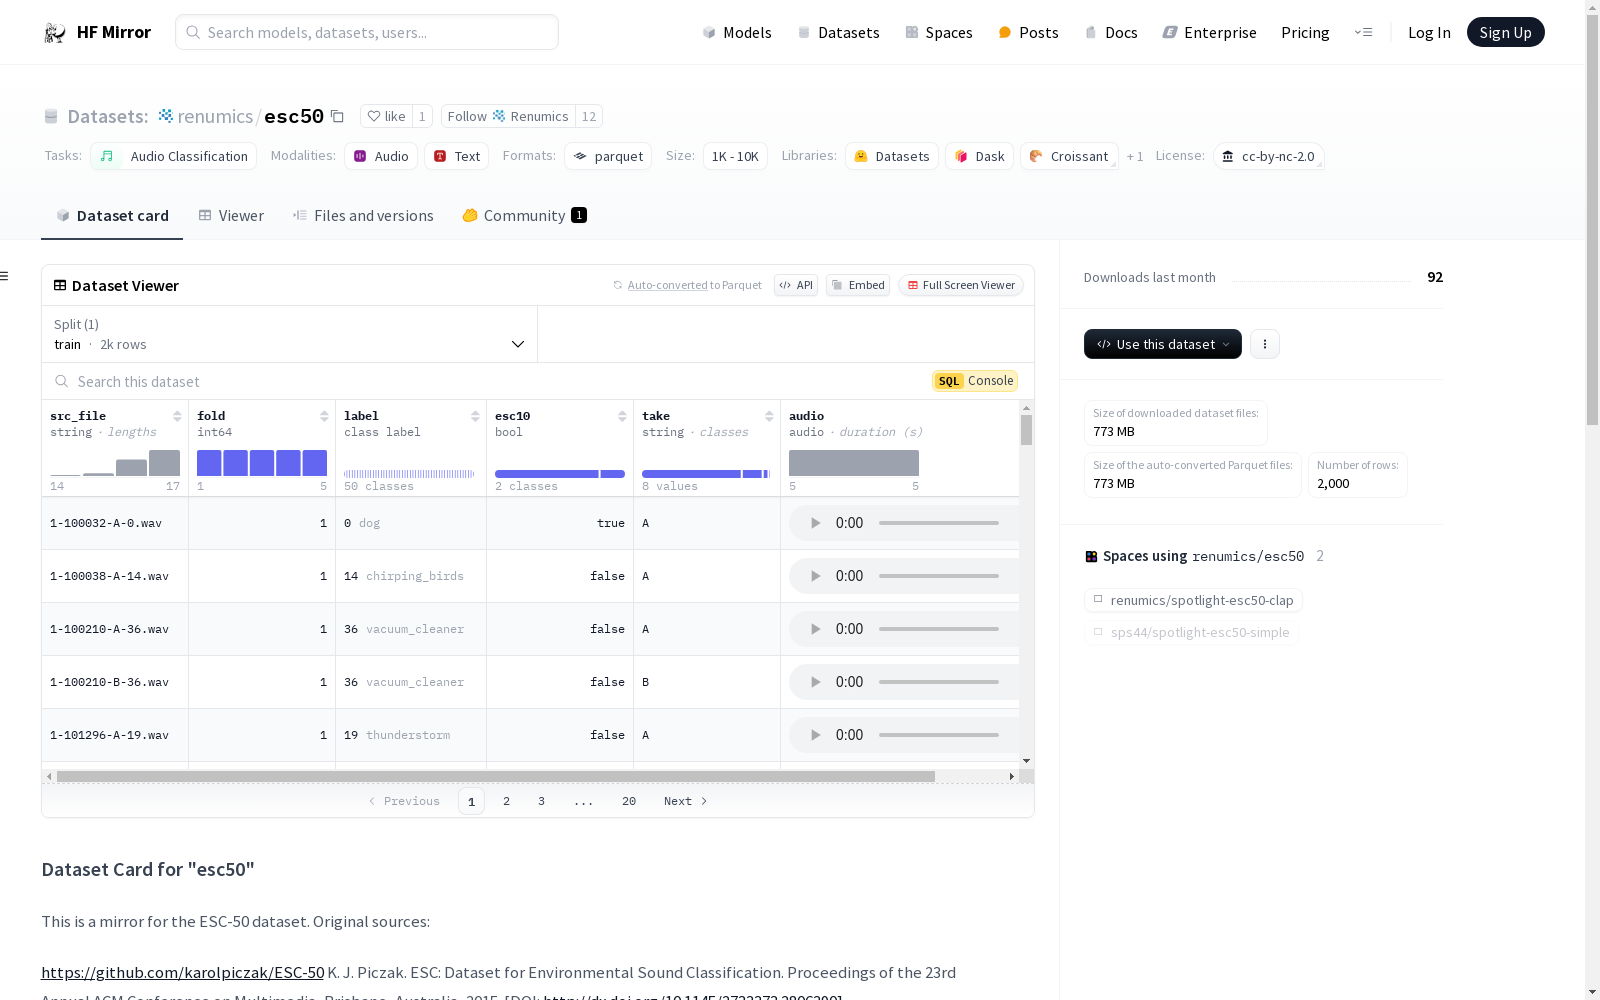Open Posts in top navigation
1600x1000 pixels.
[x=1029, y=32]
